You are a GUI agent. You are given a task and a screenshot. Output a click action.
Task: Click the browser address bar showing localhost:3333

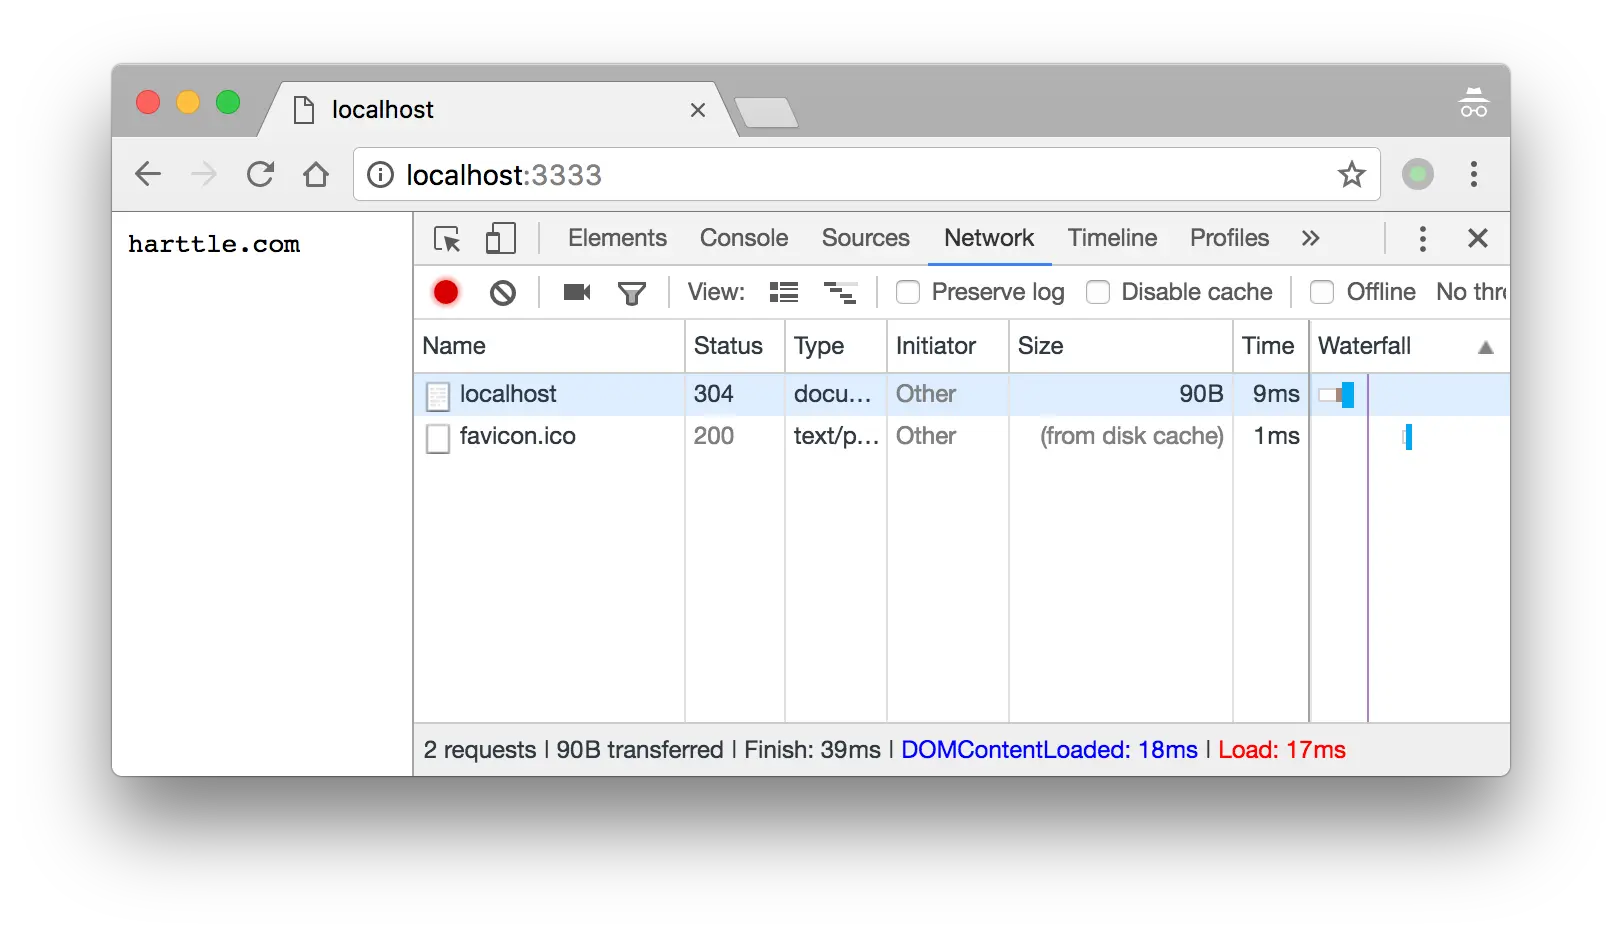coord(700,174)
